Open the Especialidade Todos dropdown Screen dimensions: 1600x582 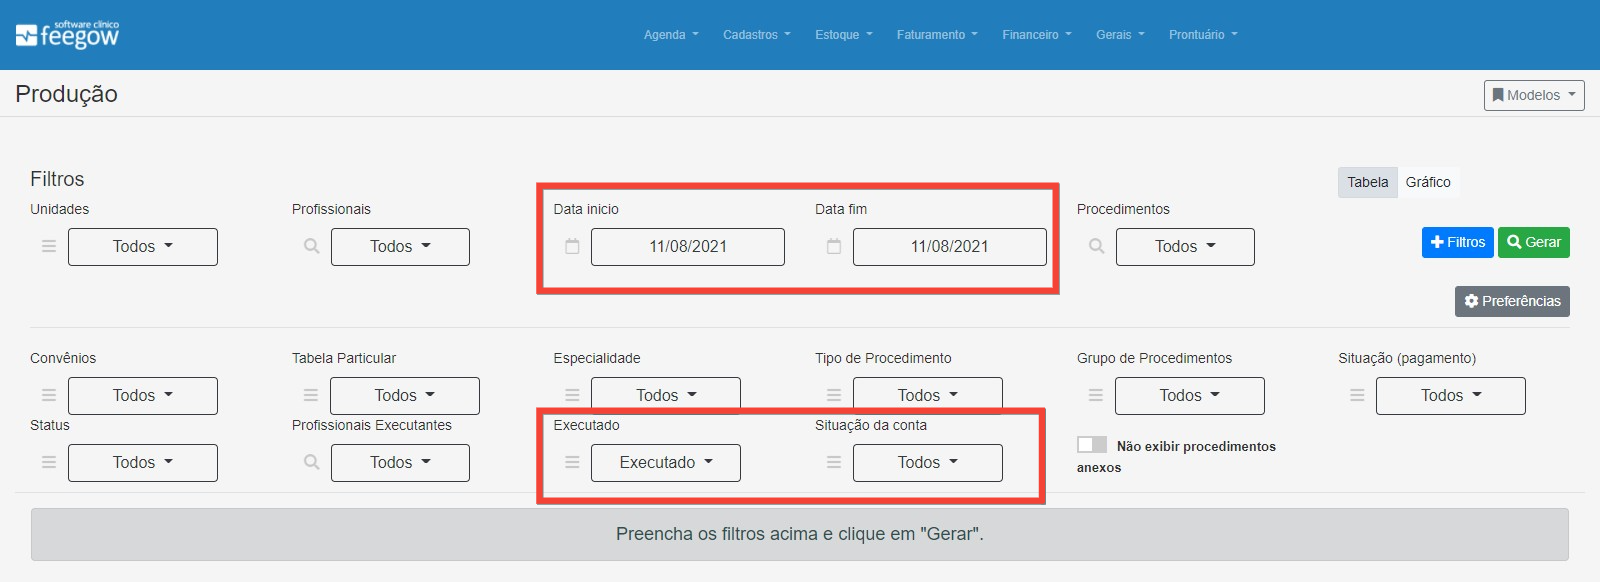tap(666, 396)
